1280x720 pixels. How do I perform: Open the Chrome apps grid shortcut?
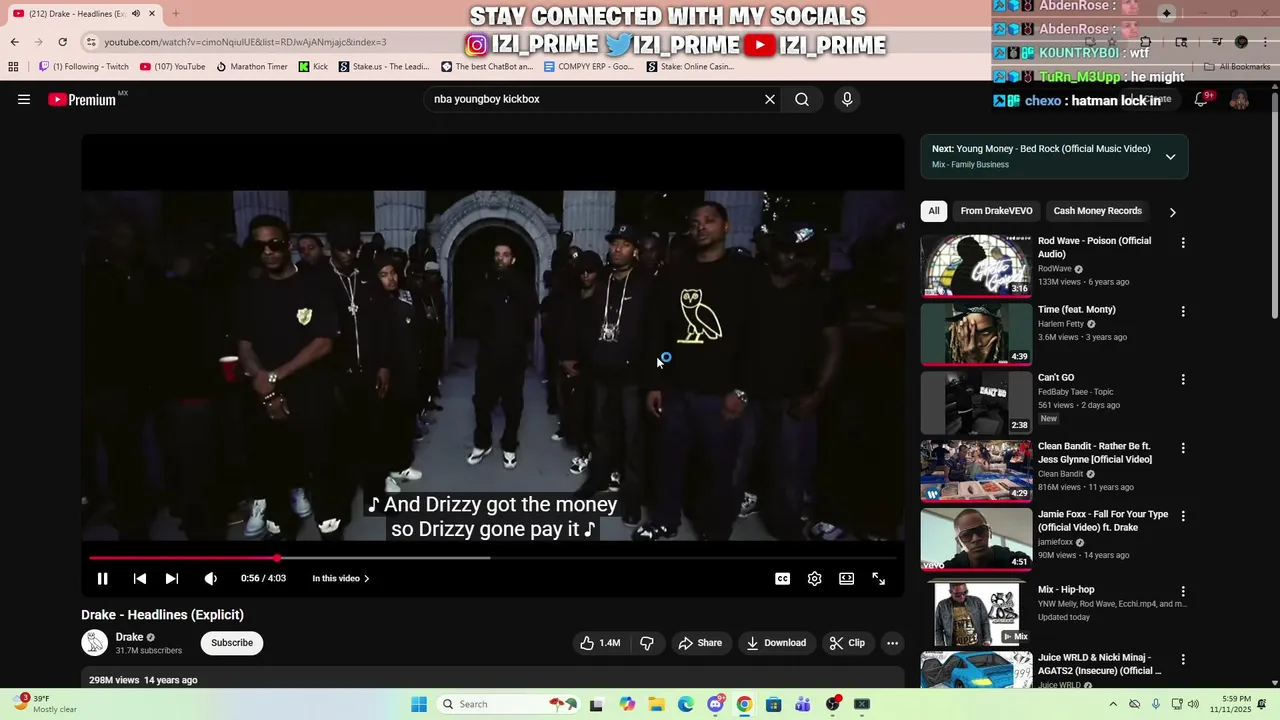coord(13,66)
